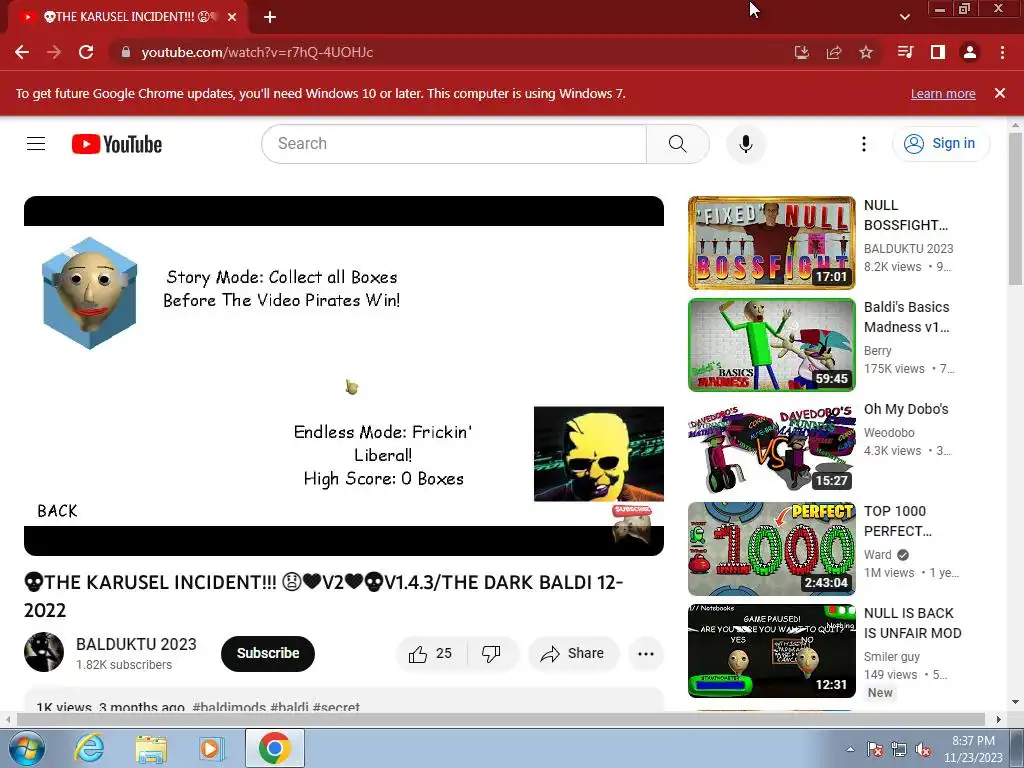Click the network tray icon
This screenshot has width=1024, height=768.
coord(899,749)
